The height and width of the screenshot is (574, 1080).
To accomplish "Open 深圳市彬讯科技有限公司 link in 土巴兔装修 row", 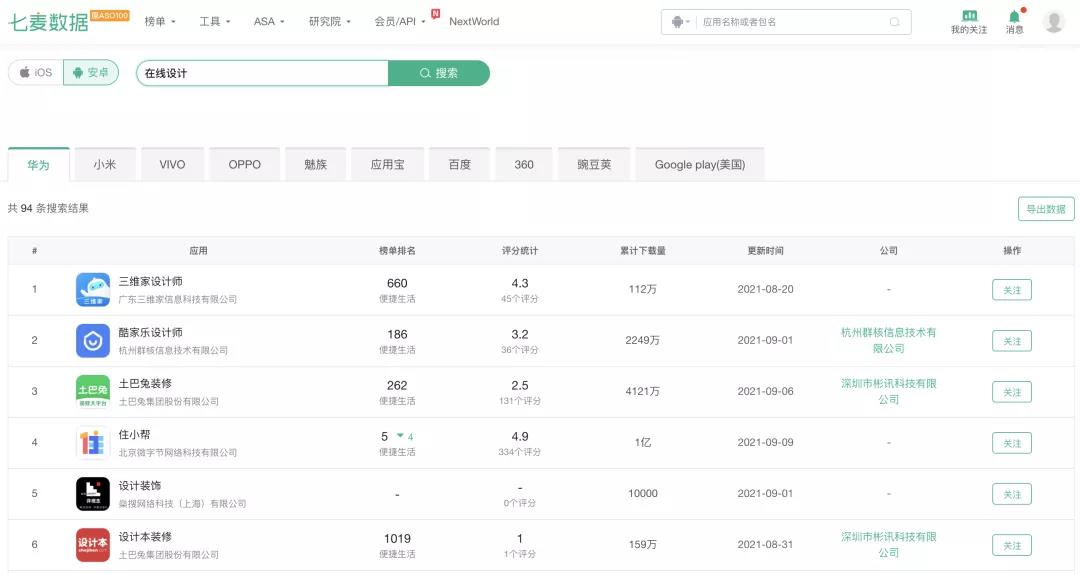I will click(x=889, y=391).
